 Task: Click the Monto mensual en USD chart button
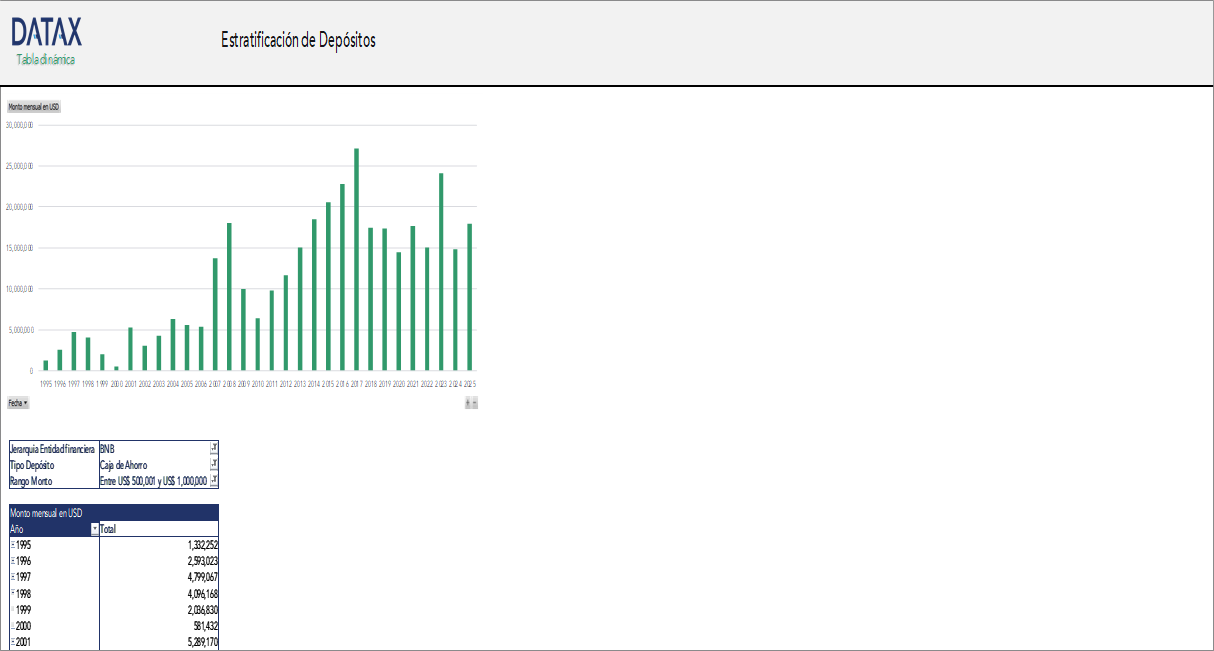pyautogui.click(x=34, y=107)
